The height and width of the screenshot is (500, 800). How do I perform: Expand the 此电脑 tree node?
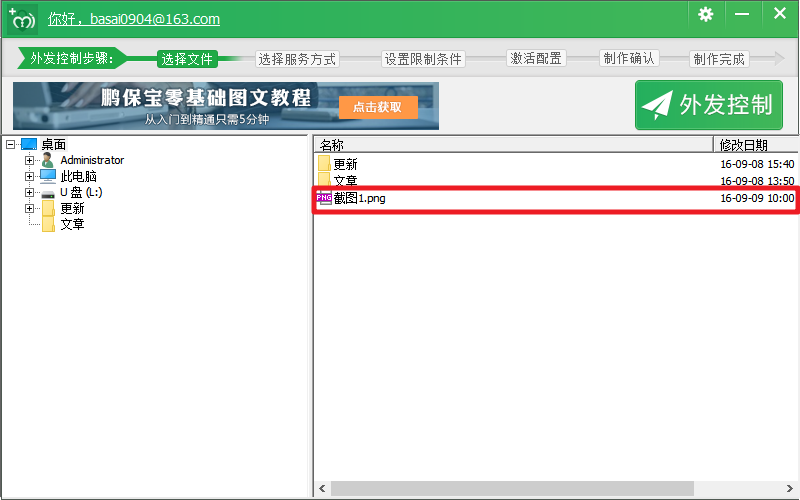(x=30, y=176)
